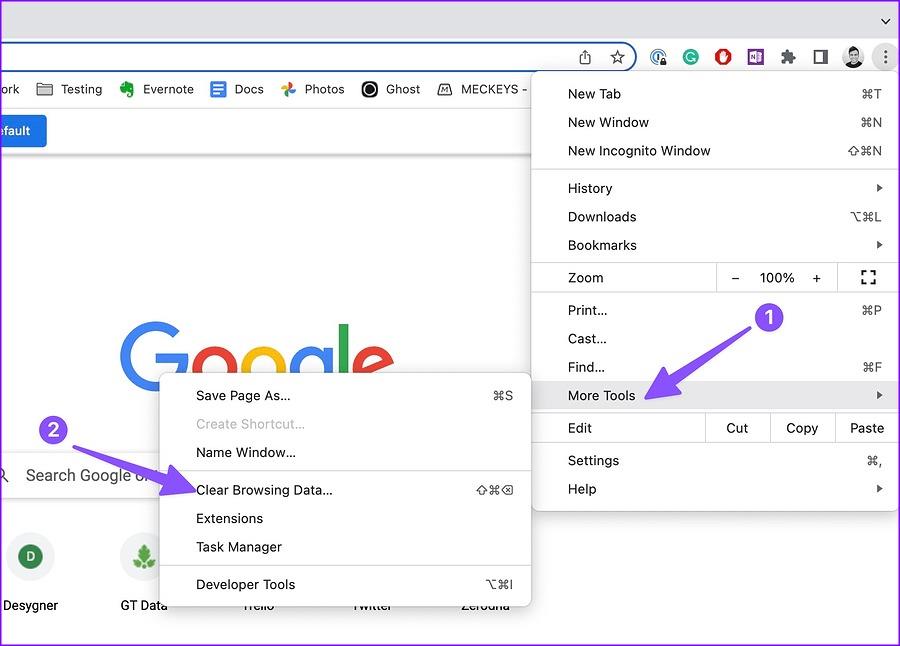Open the Evernote bookmark
The height and width of the screenshot is (646, 900).
156,89
